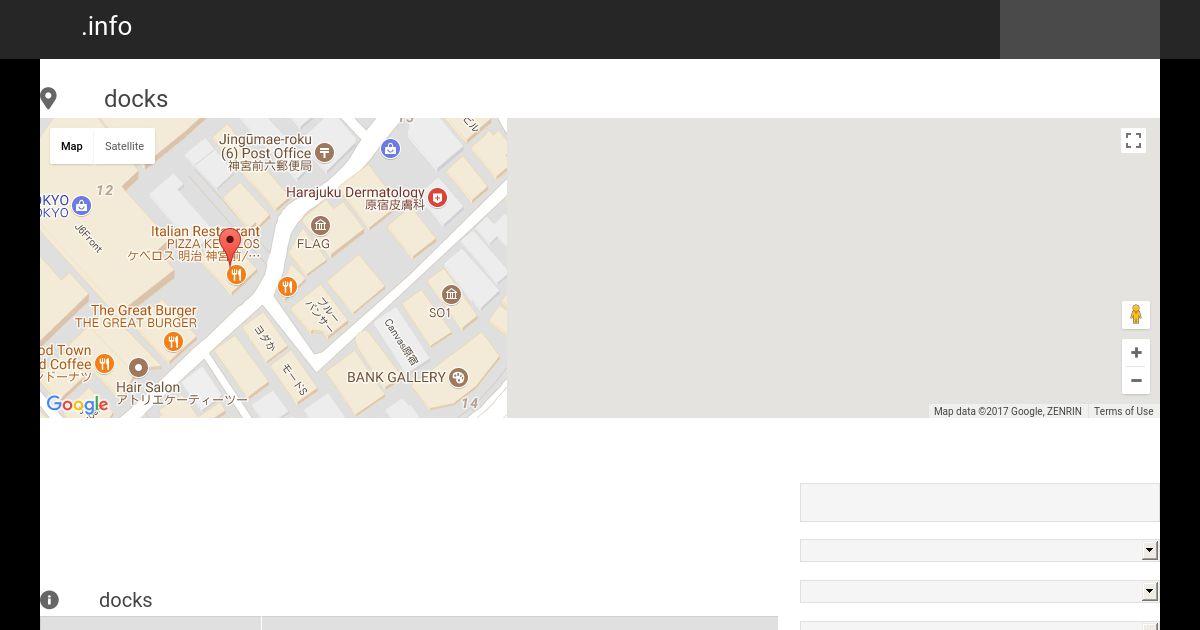Screen dimensions: 1200x630
Task: Click the 'Hair Salon' map label
Action: [148, 387]
